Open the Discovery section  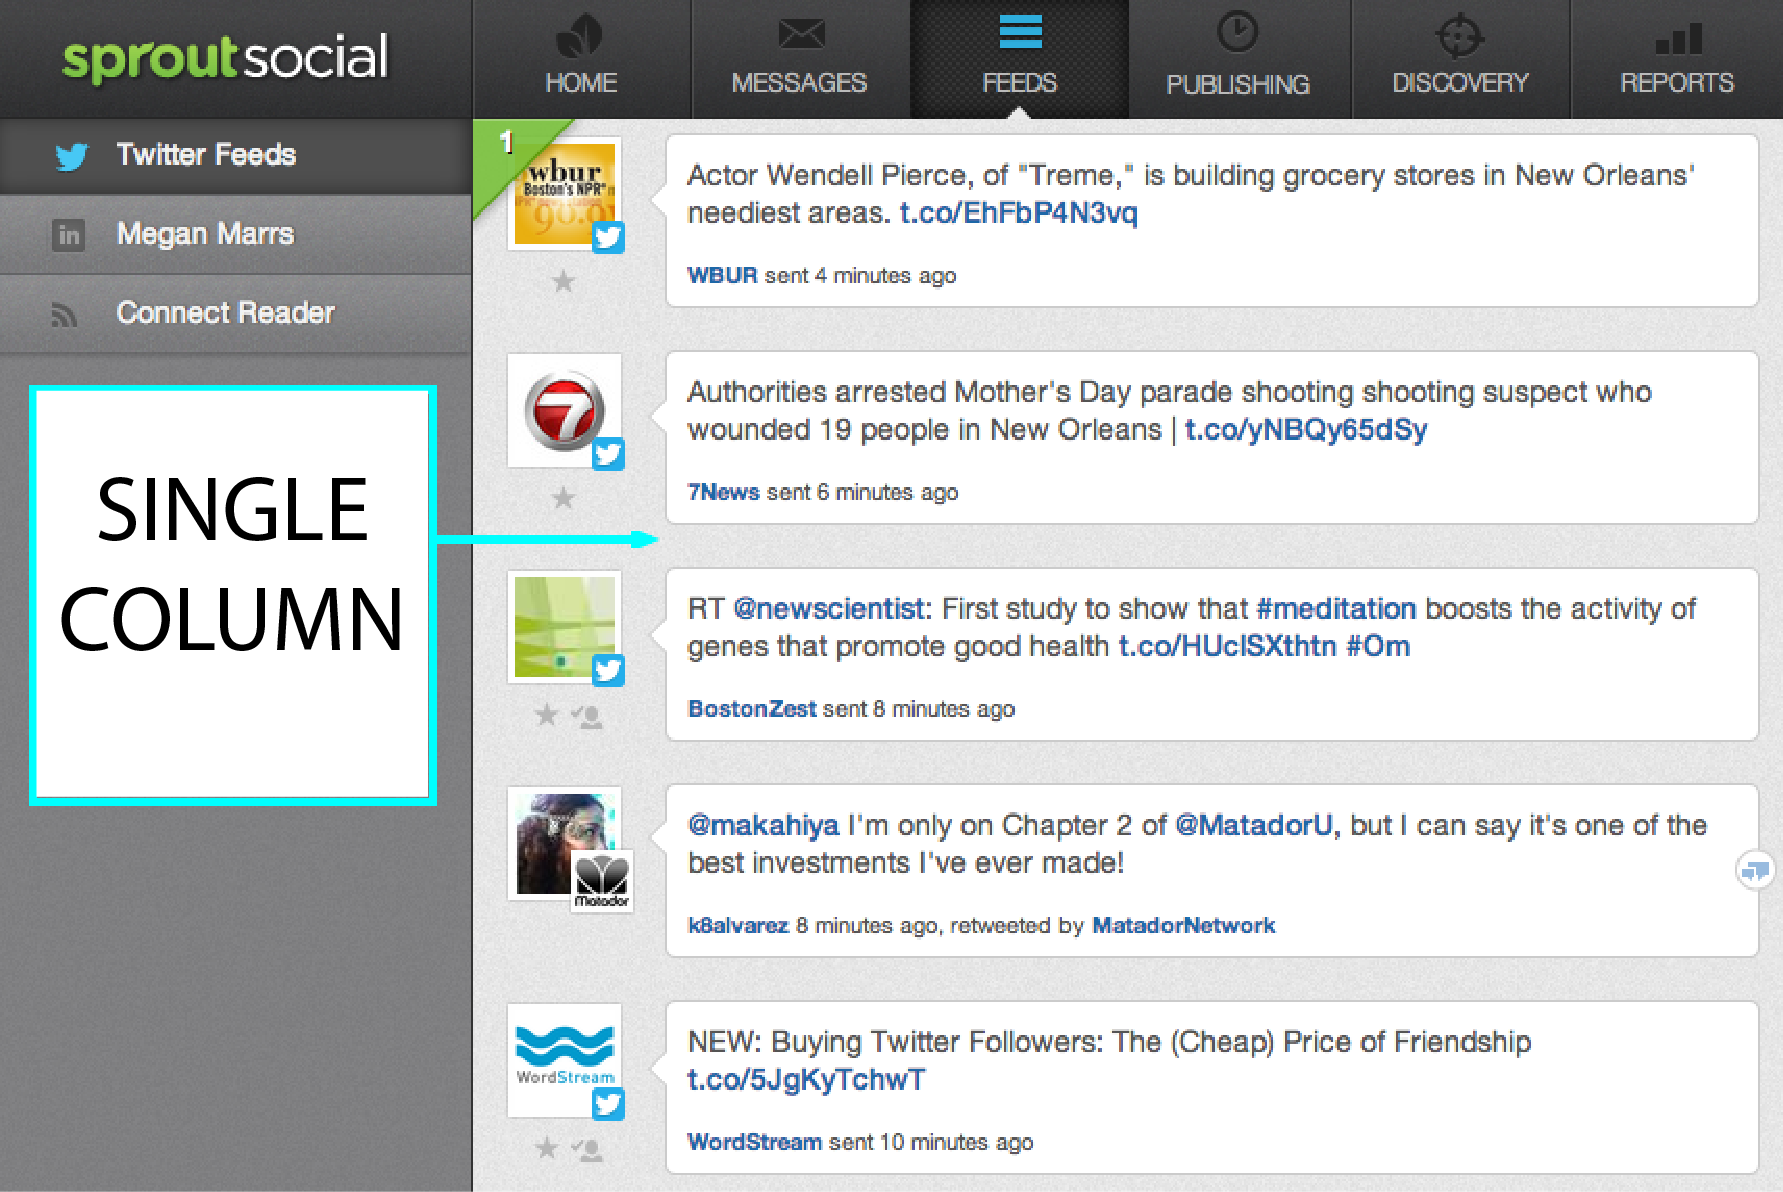click(1460, 59)
